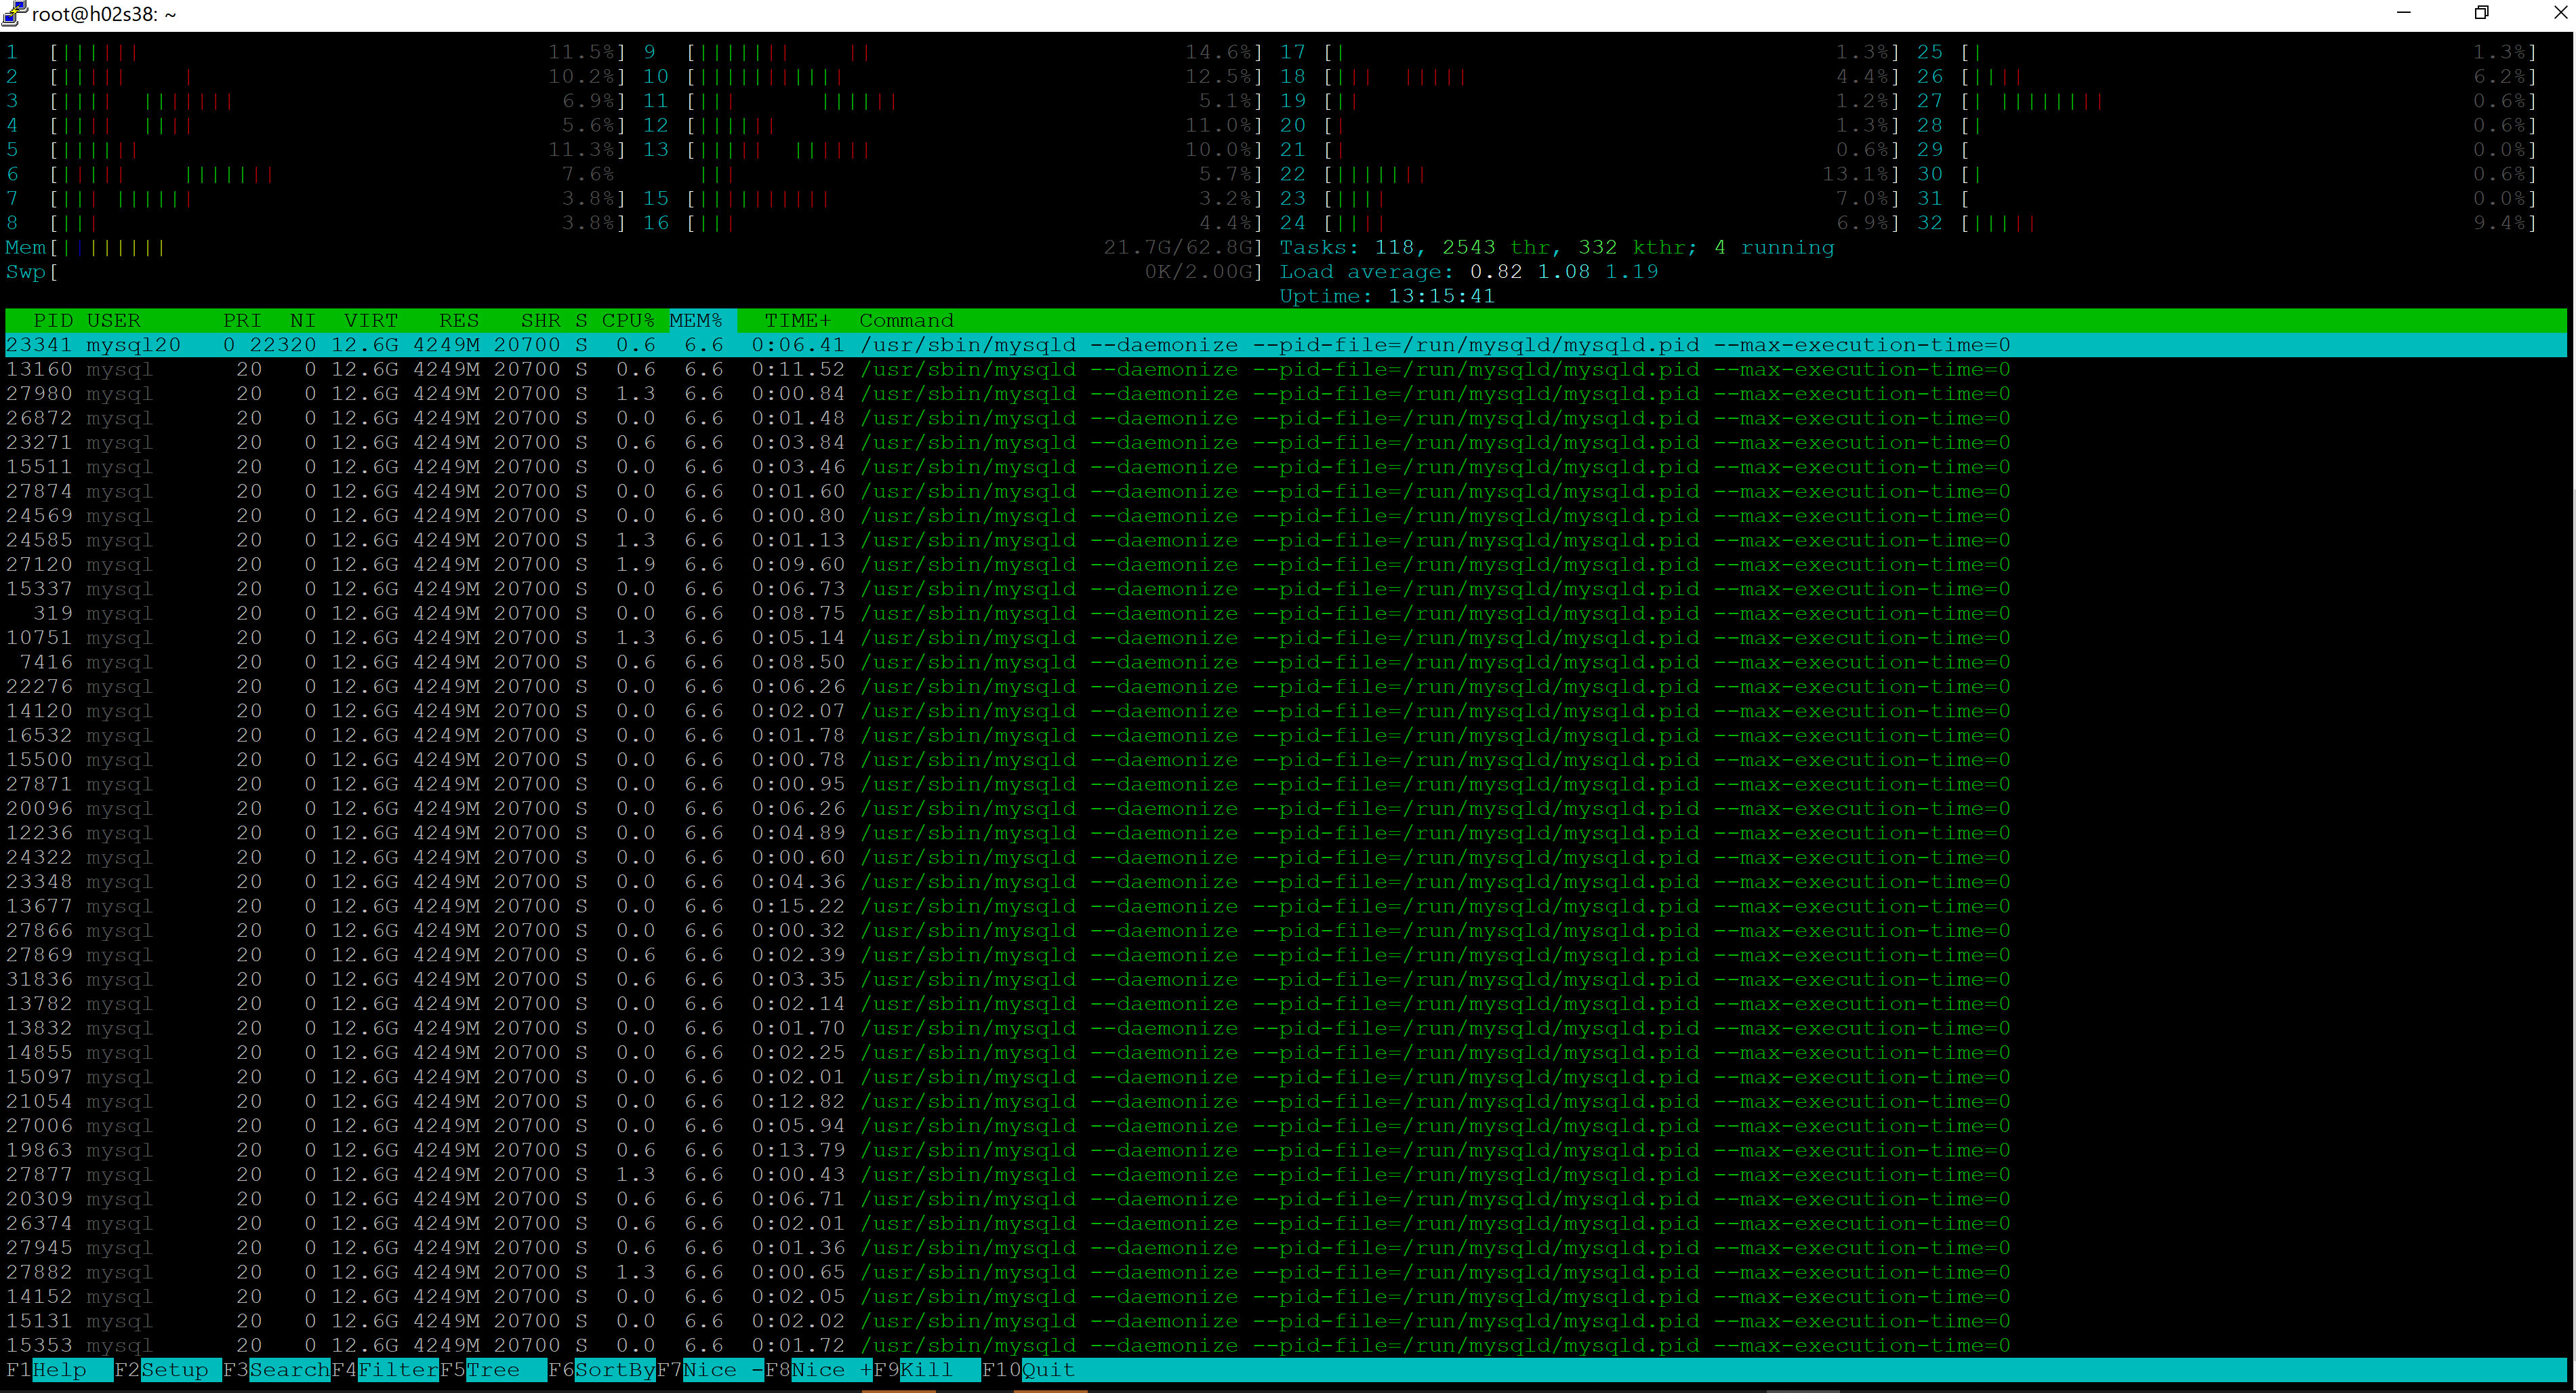Screen dimensions: 2576x1393
Task: Click the Mem usage meter bar
Action: pyautogui.click(x=634, y=247)
